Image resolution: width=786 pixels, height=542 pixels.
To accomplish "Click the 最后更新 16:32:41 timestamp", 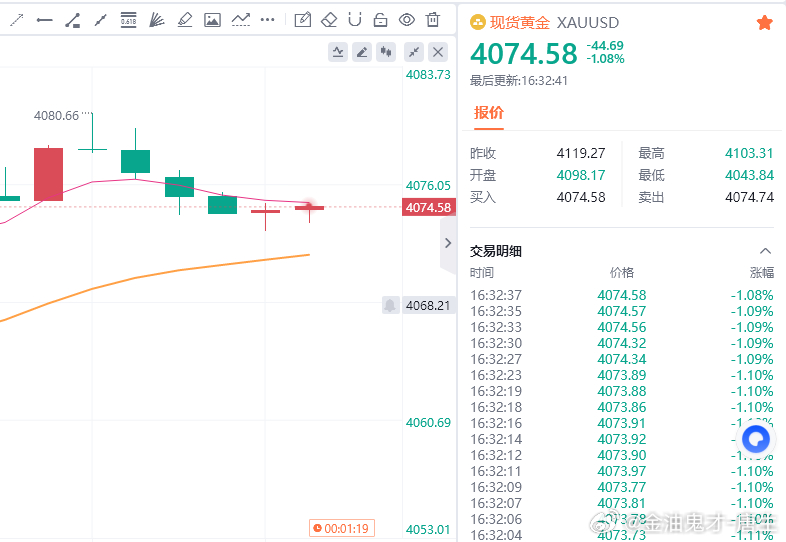I will tap(519, 81).
